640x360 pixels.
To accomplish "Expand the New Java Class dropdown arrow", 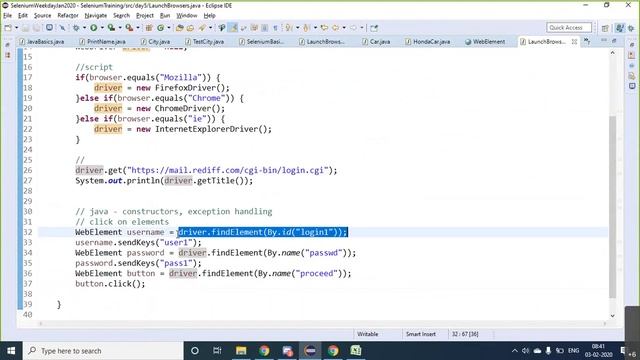I will coord(169,28).
